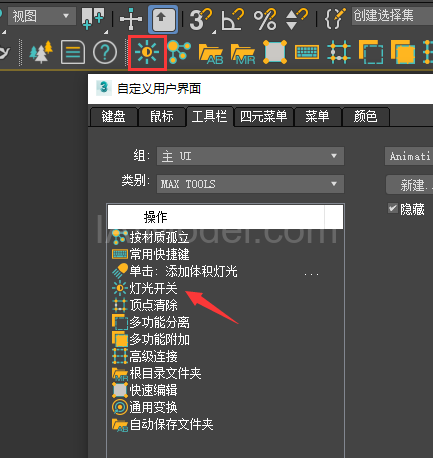Screen dimensions: 433x458
Task: Toggle the 3D snaps toggle icon
Action: click(x=201, y=19)
